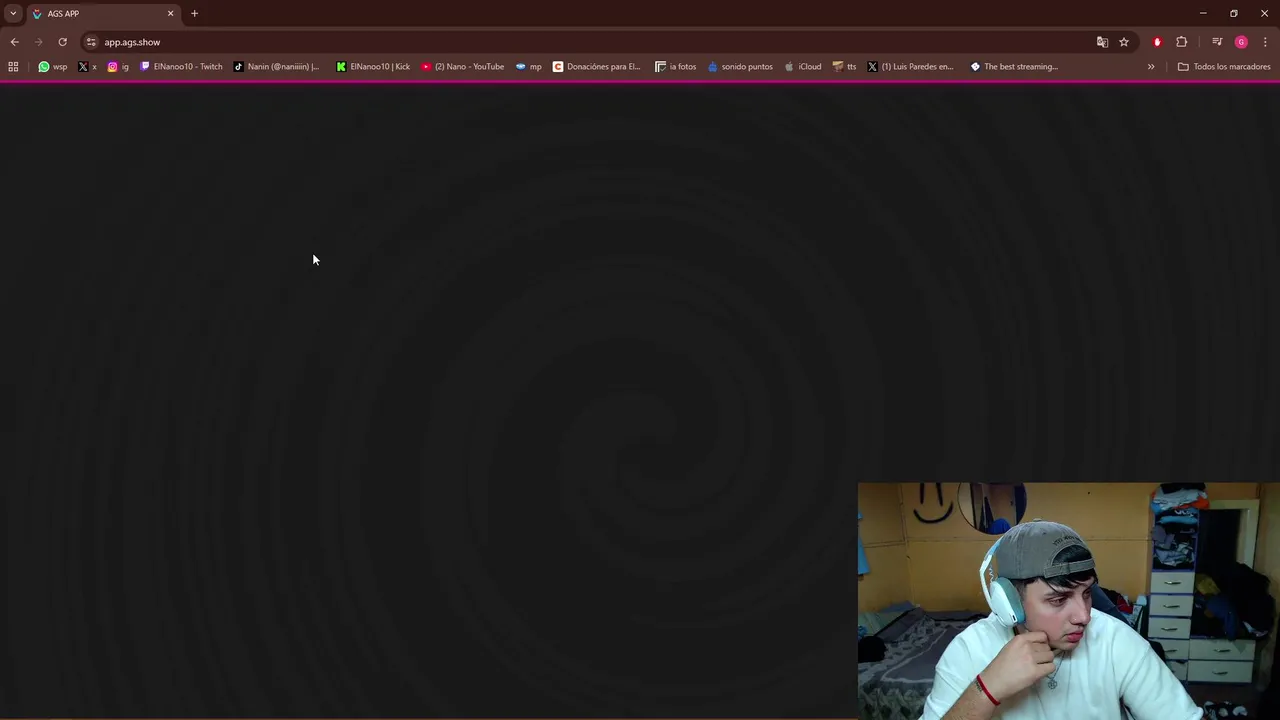1280x720 pixels.
Task: Open a new tab
Action: point(194,14)
